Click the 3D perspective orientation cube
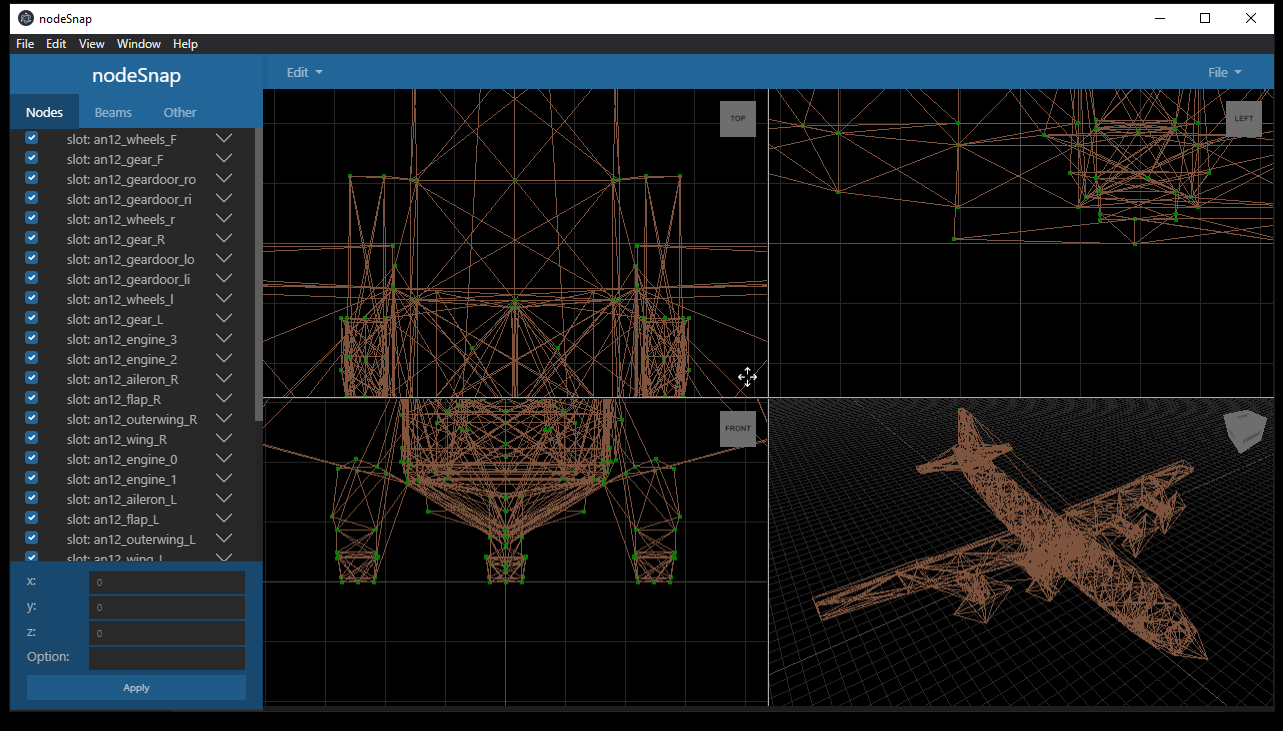Viewport: 1283px width, 731px height. point(1244,431)
